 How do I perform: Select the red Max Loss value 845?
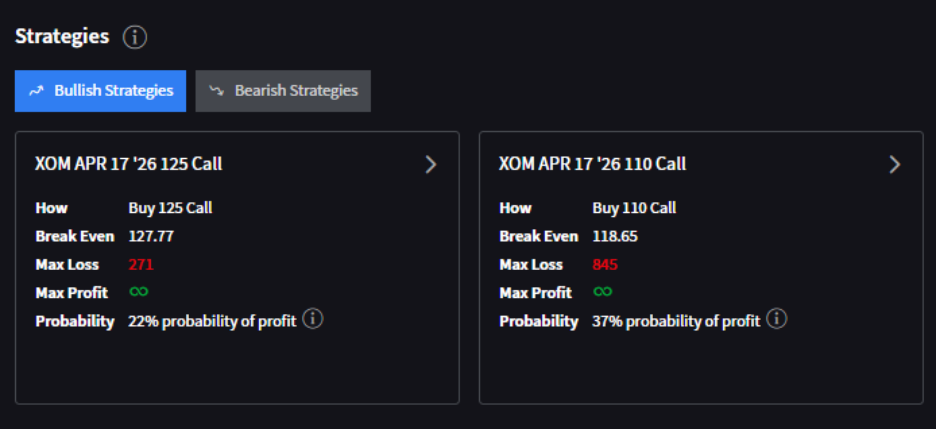[x=605, y=265]
